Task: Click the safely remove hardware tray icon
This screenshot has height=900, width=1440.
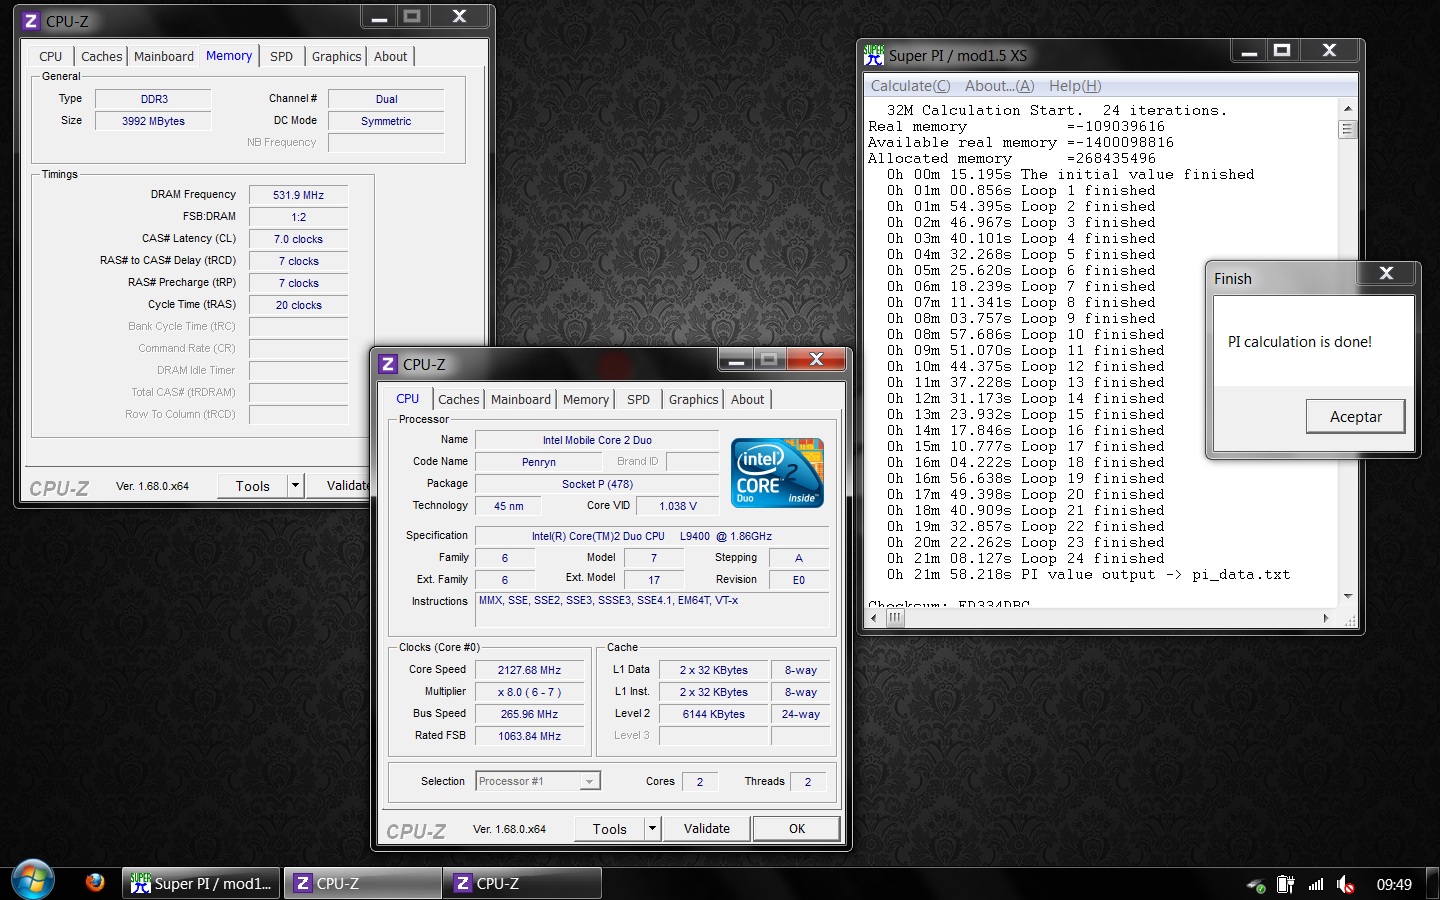Action: pyautogui.click(x=1256, y=885)
